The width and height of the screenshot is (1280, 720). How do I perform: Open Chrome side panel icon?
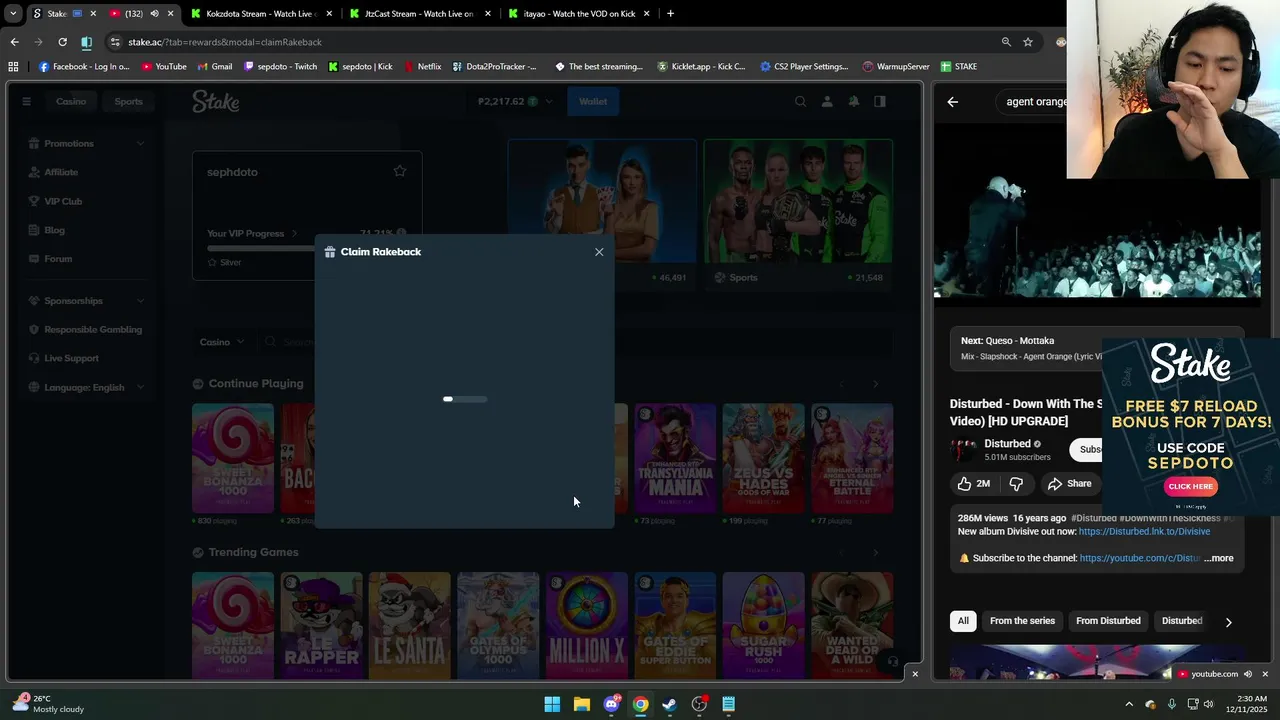(x=86, y=42)
